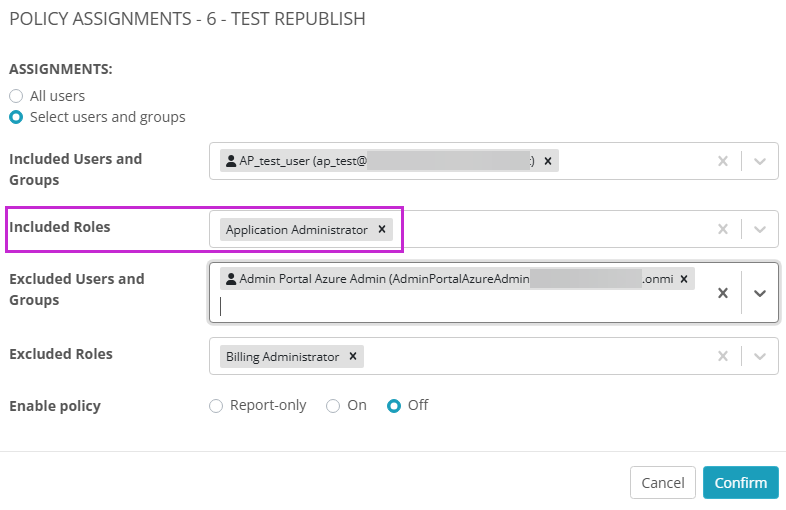Screen dimensions: 786x510
Task: Set Enable policy to Report-only
Action: (216, 406)
